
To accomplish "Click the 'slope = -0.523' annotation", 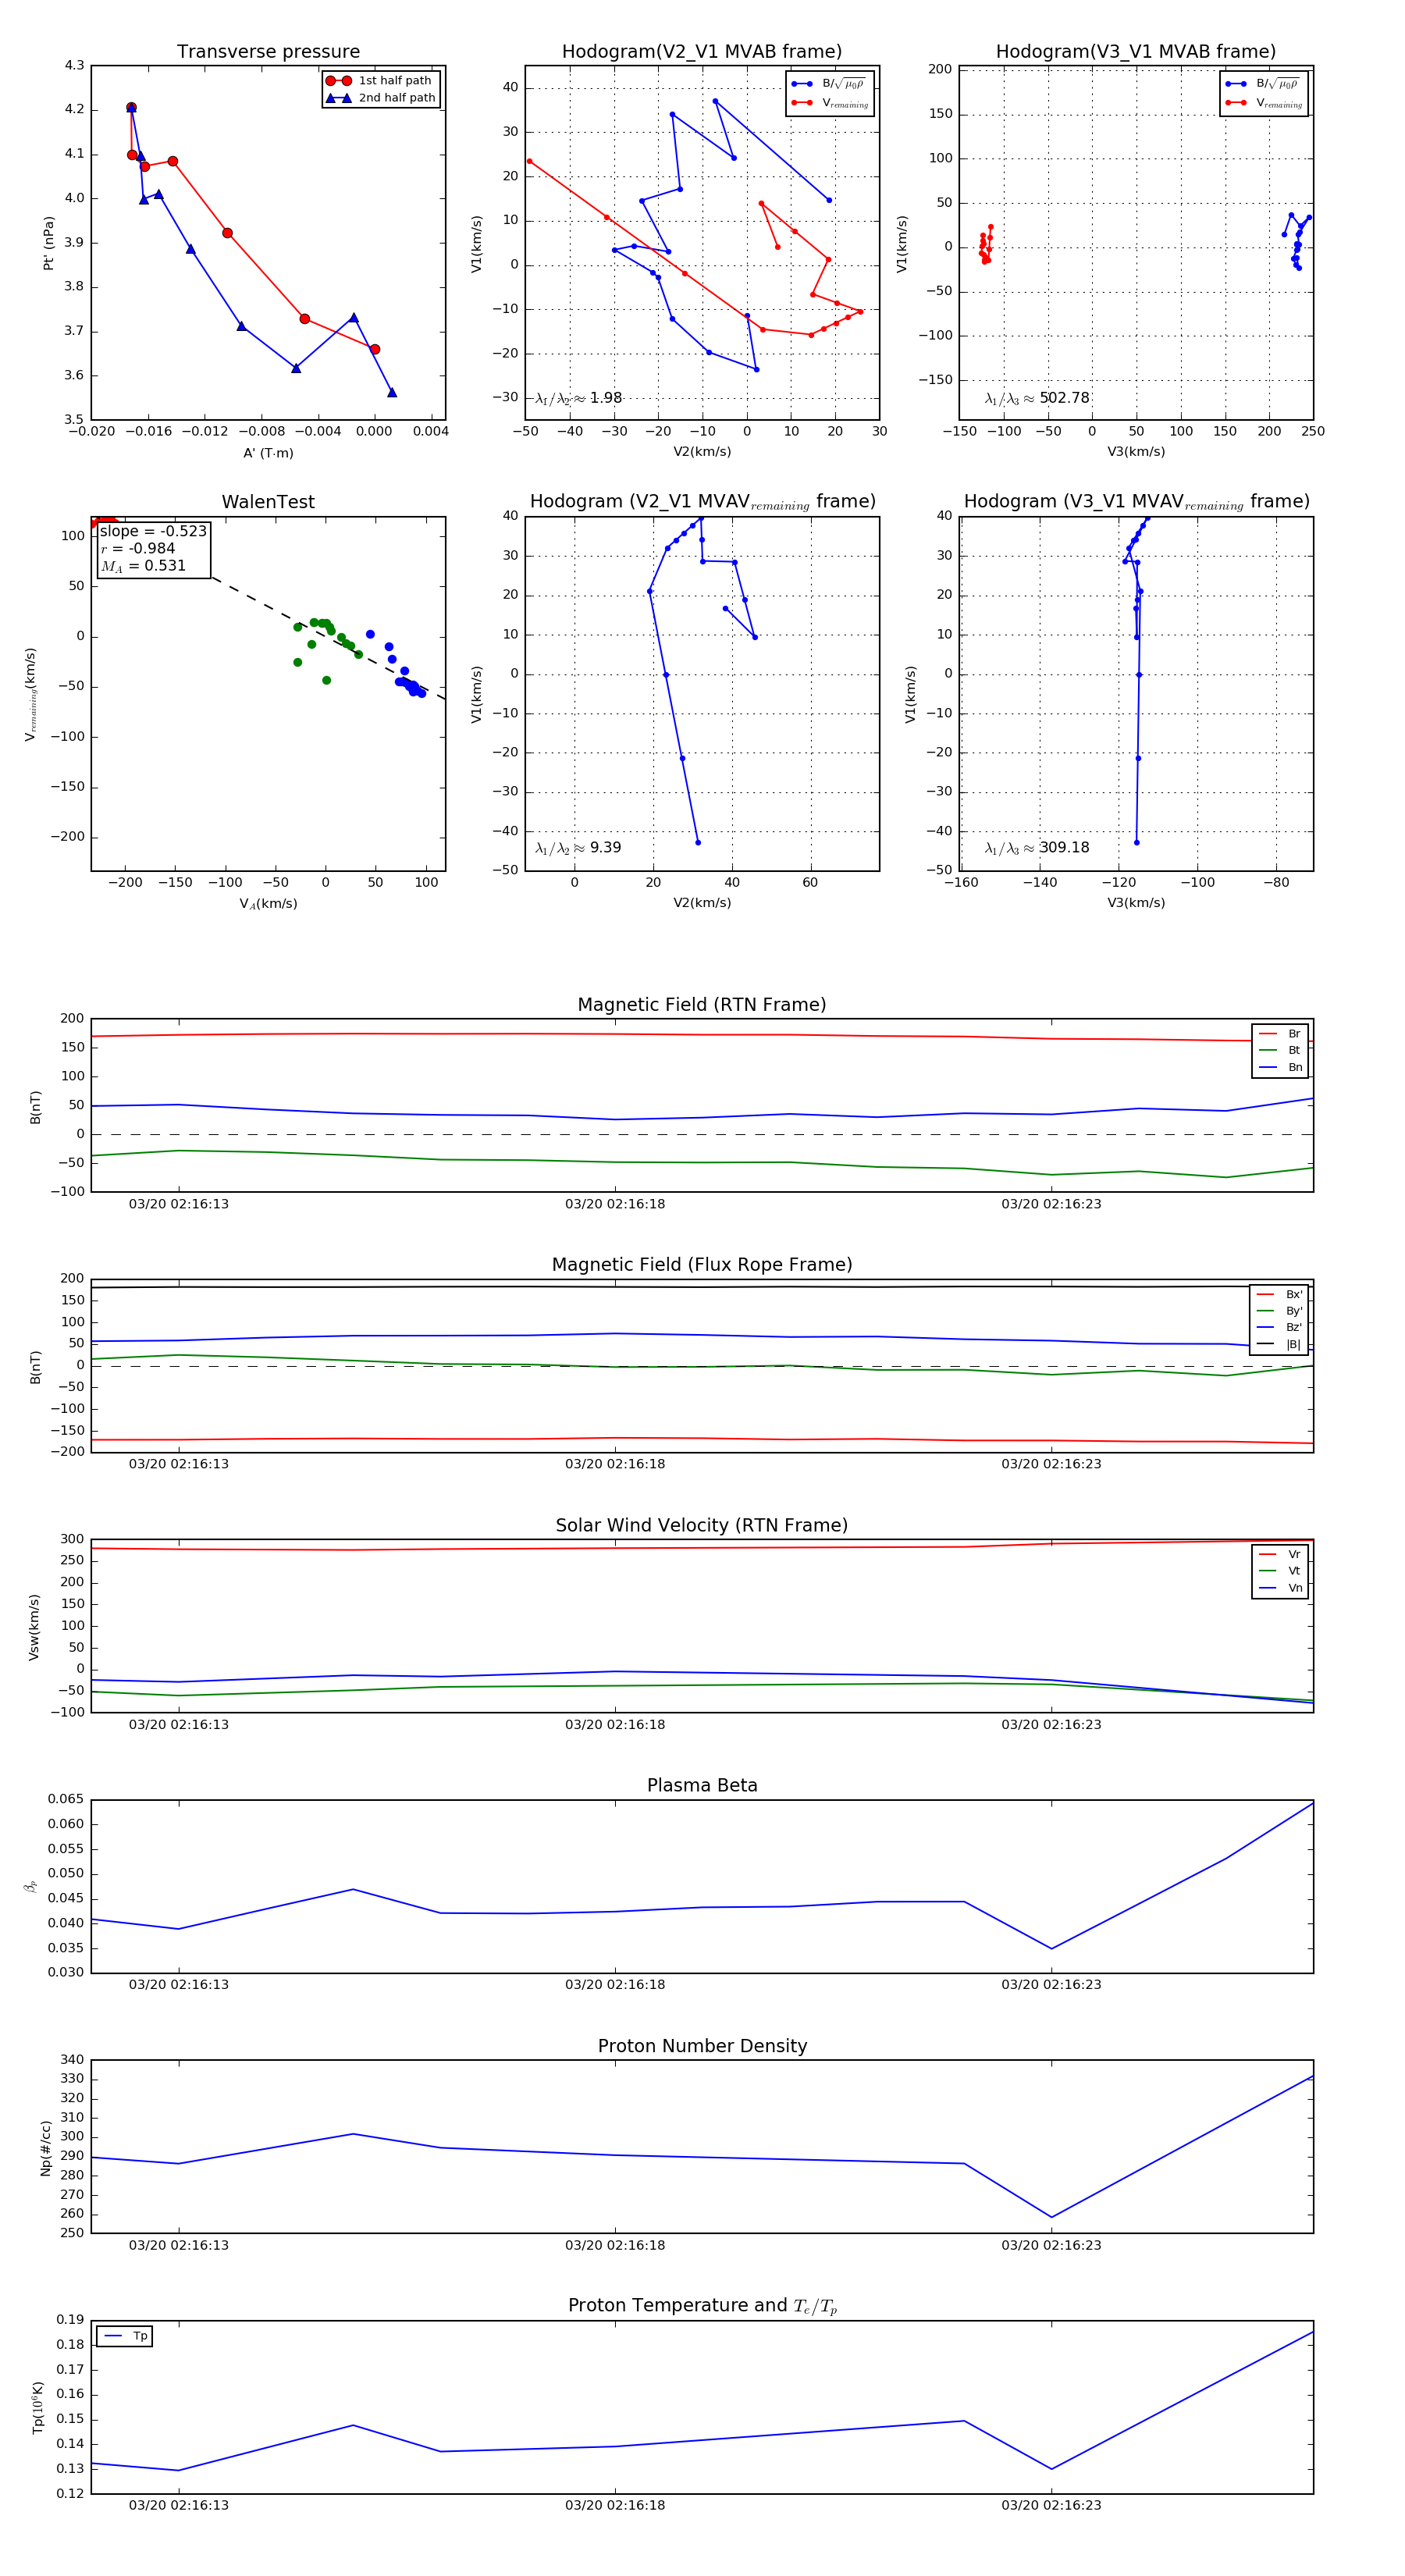I will point(153,531).
